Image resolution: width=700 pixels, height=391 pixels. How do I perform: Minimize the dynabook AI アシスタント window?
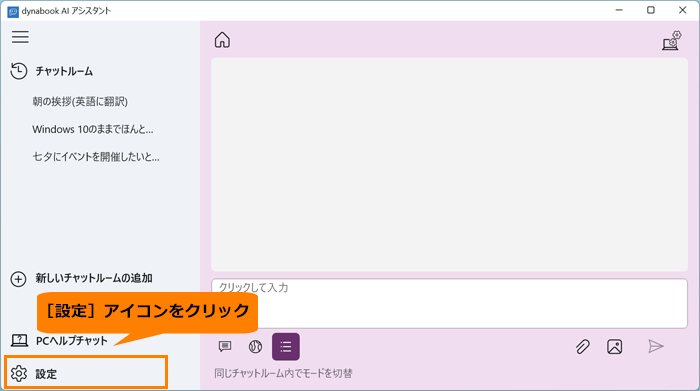click(619, 10)
